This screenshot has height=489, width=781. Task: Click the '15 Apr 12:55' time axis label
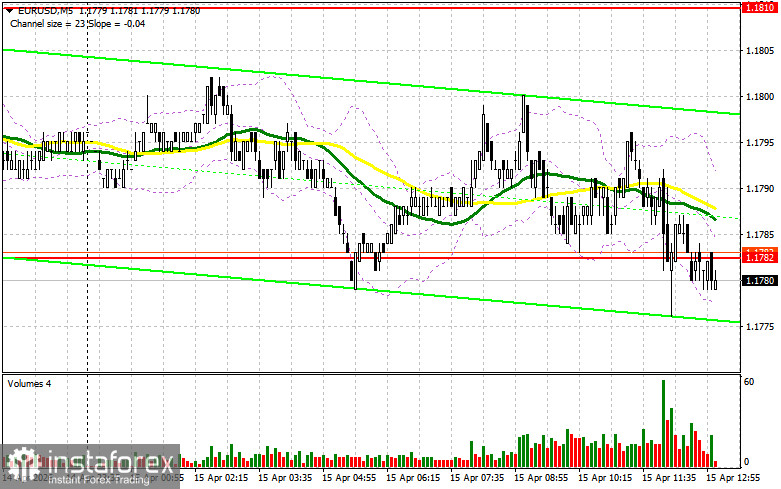pos(733,478)
